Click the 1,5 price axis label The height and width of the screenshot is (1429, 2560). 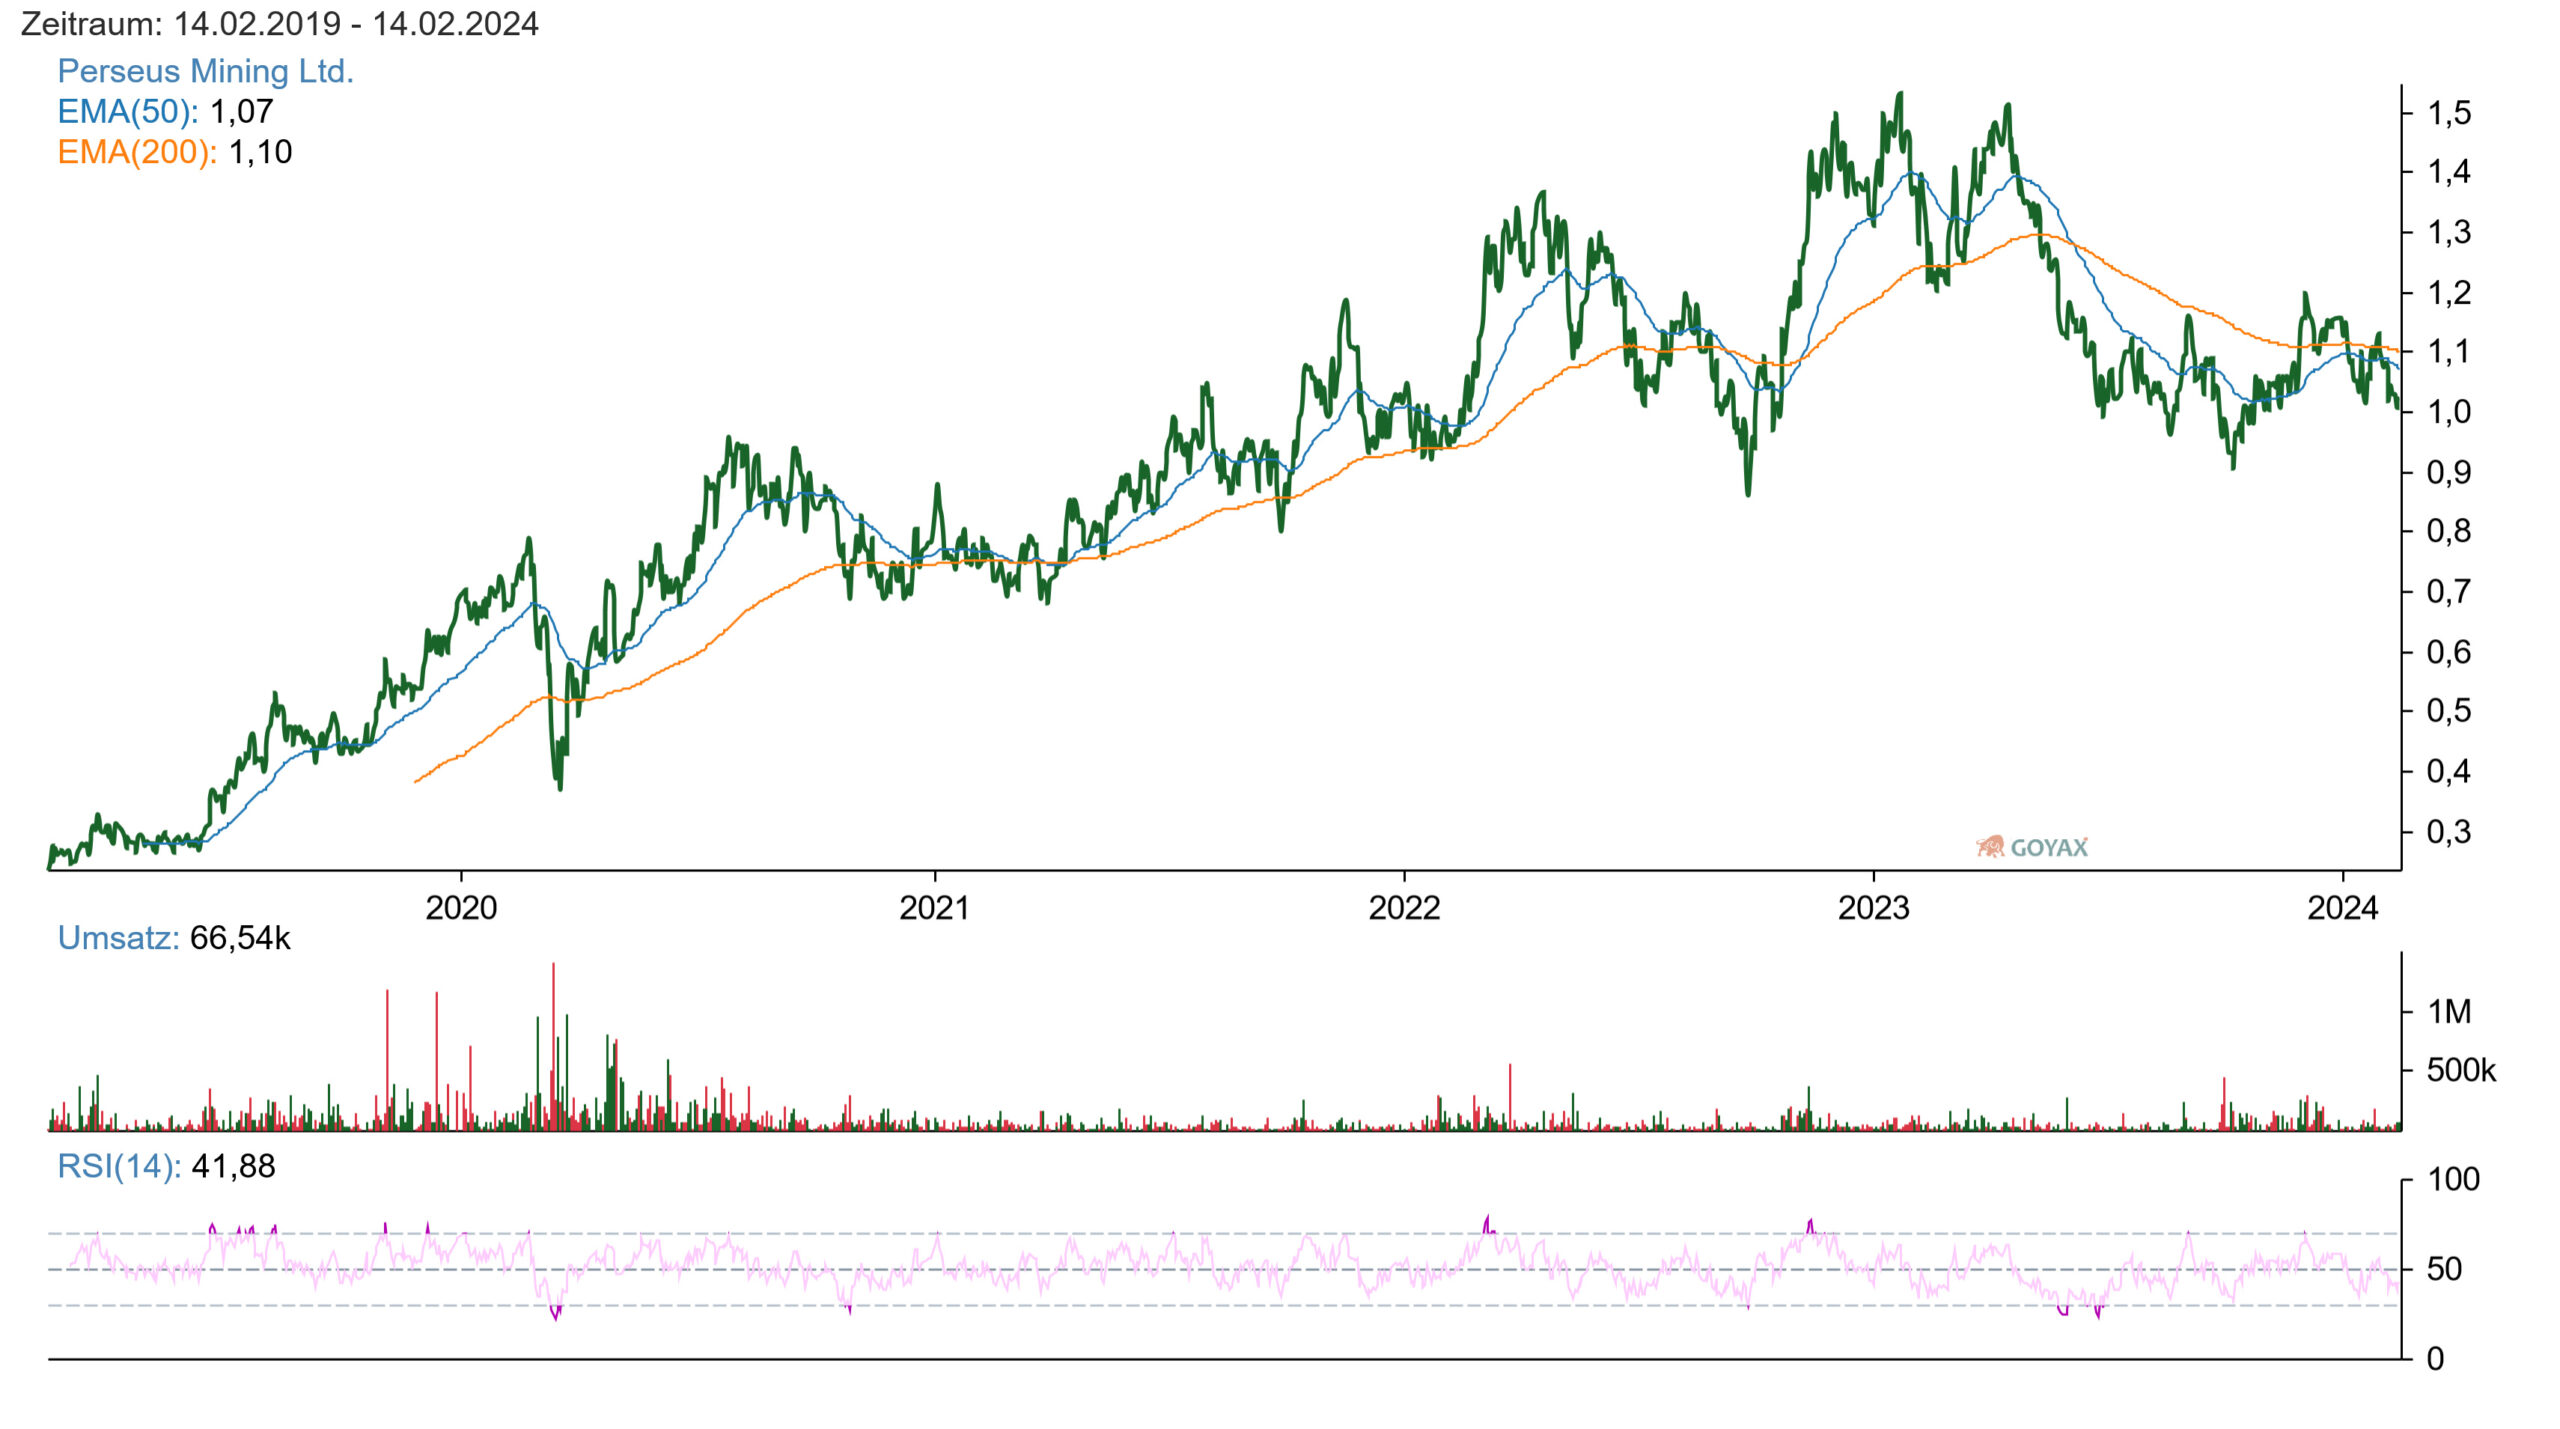click(x=2449, y=113)
